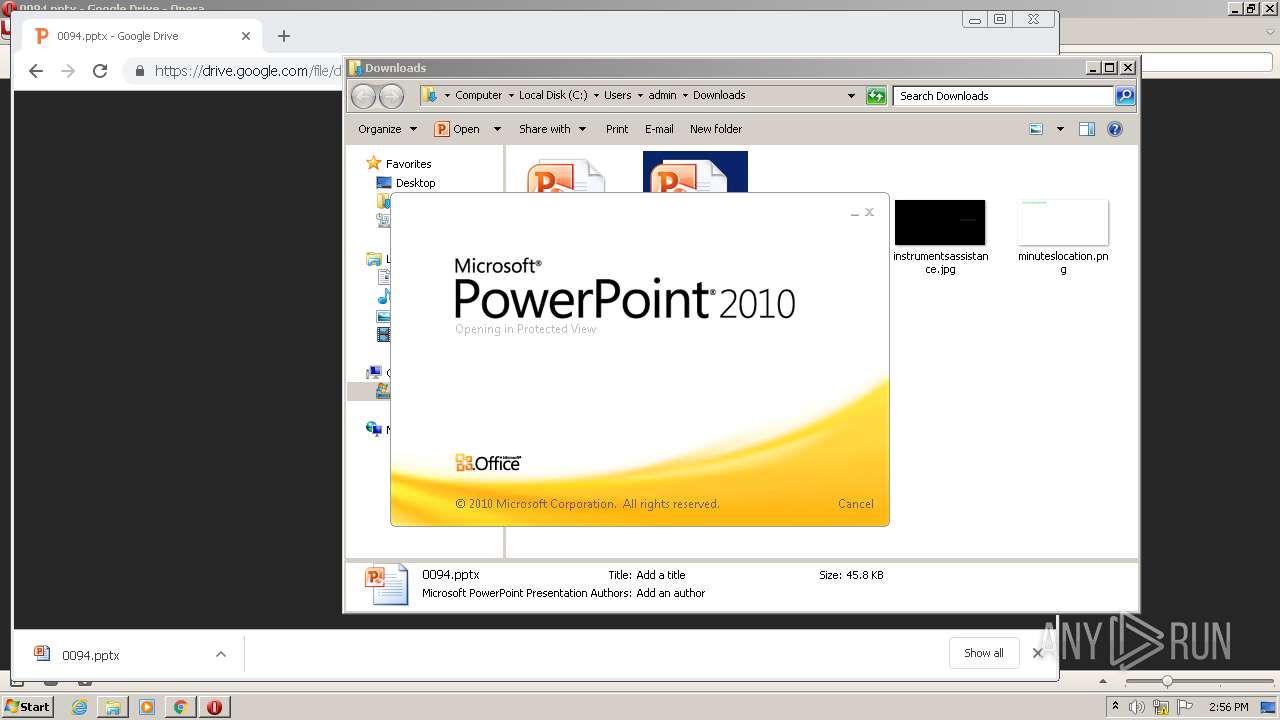Click the change view icon in Explorer
Image resolution: width=1280 pixels, height=720 pixels.
coord(1036,129)
